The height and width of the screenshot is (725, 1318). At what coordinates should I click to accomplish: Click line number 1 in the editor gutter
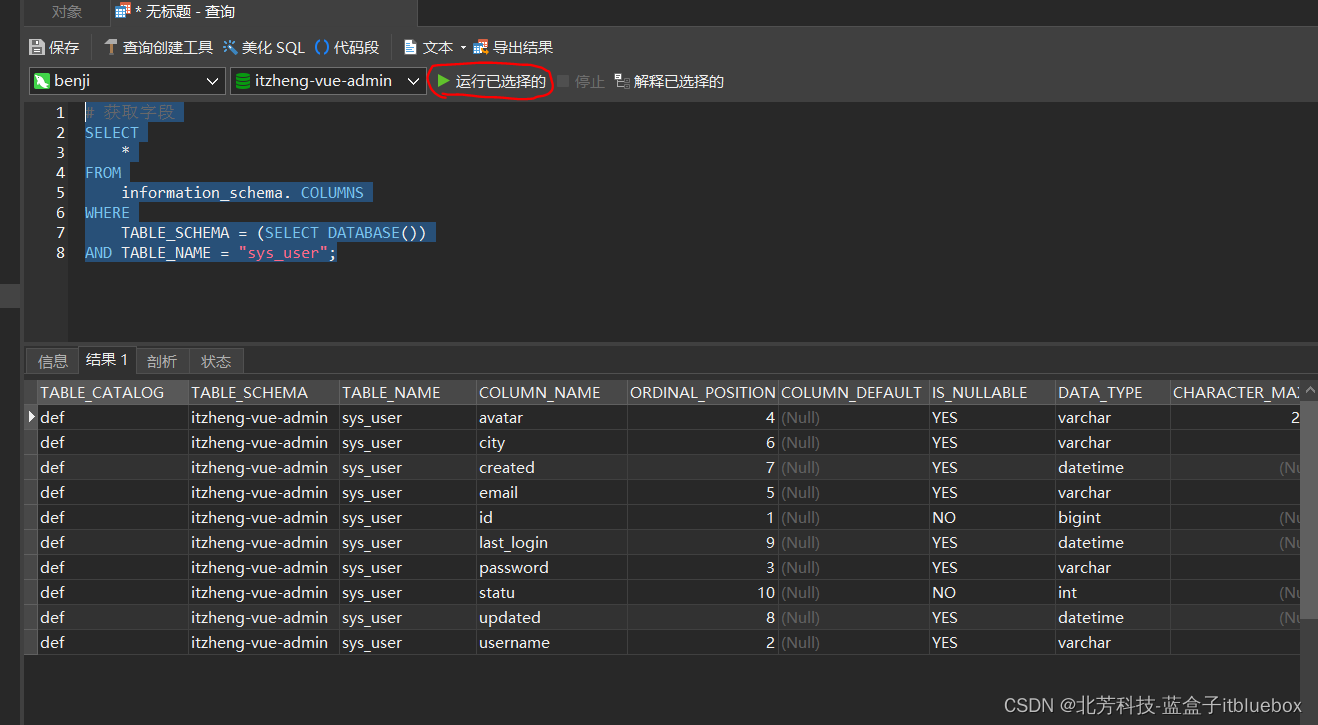(x=60, y=112)
